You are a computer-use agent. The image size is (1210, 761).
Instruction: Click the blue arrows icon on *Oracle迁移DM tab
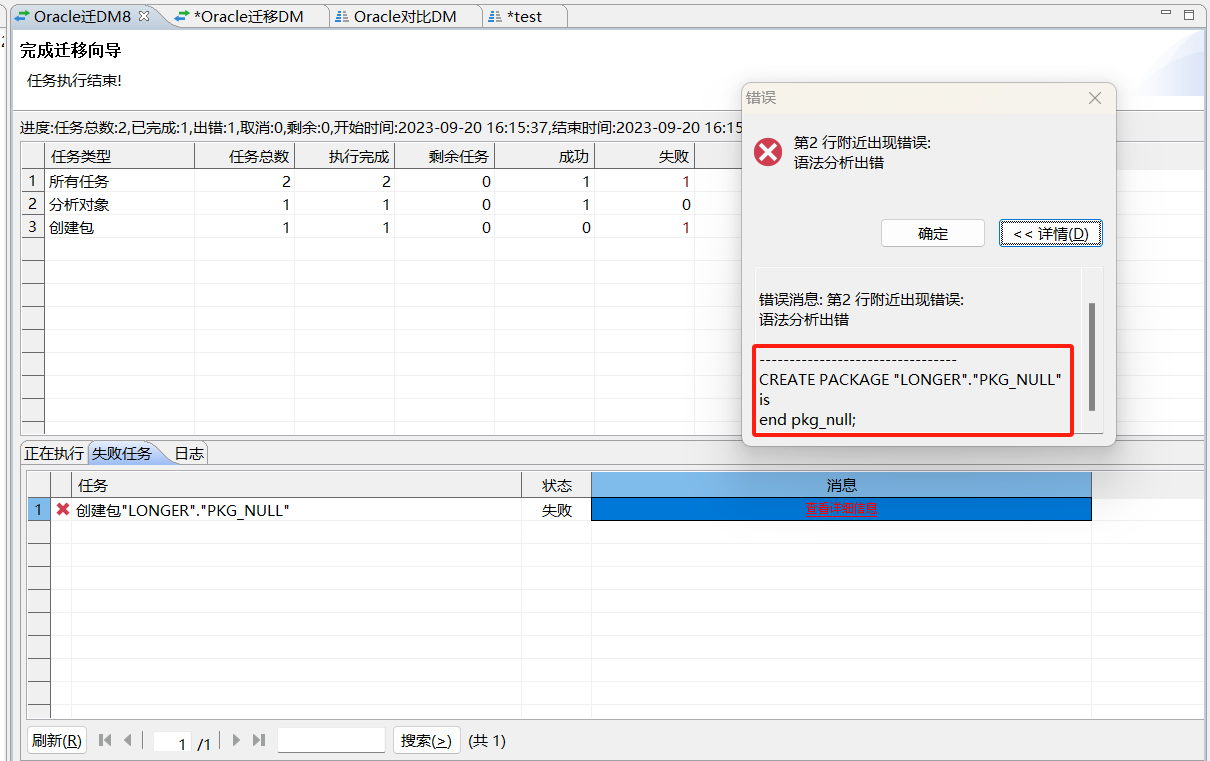(x=181, y=15)
